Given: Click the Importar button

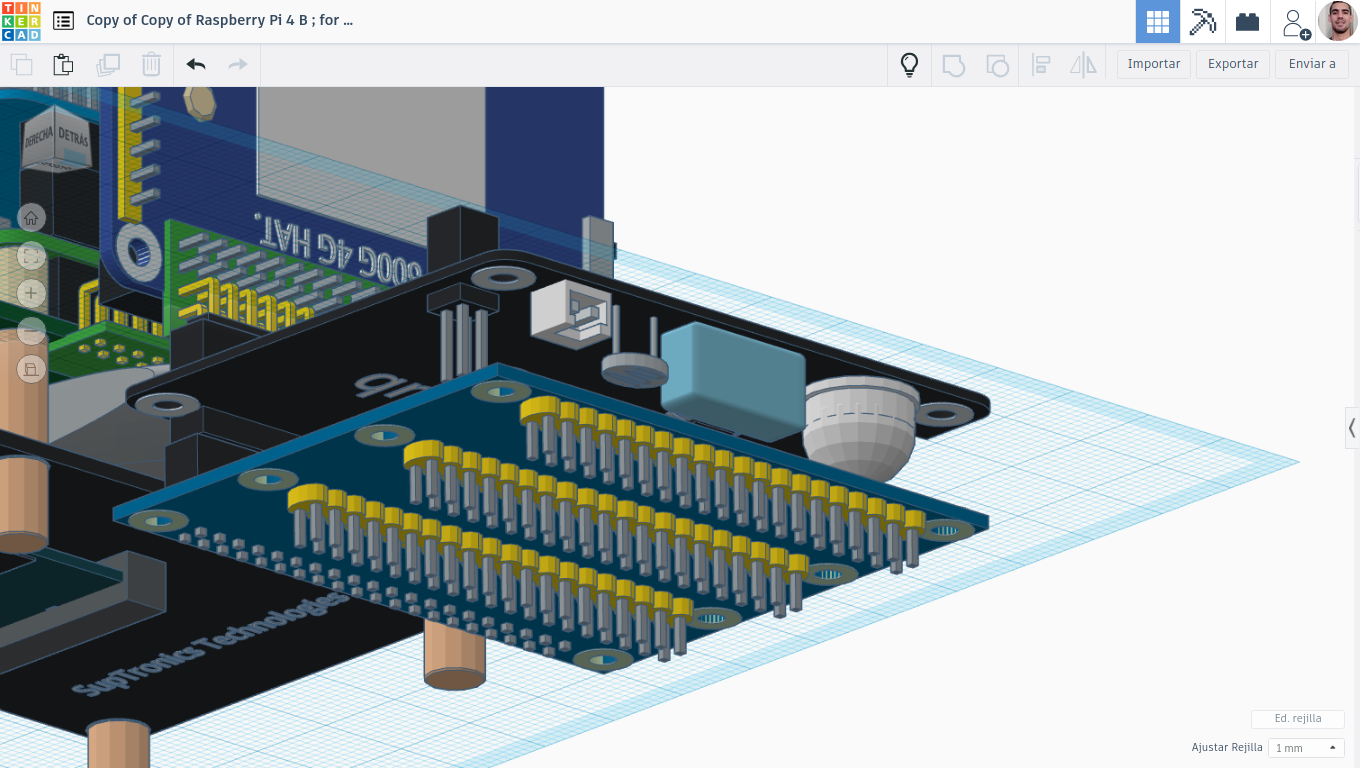Looking at the screenshot, I should pyautogui.click(x=1154, y=64).
